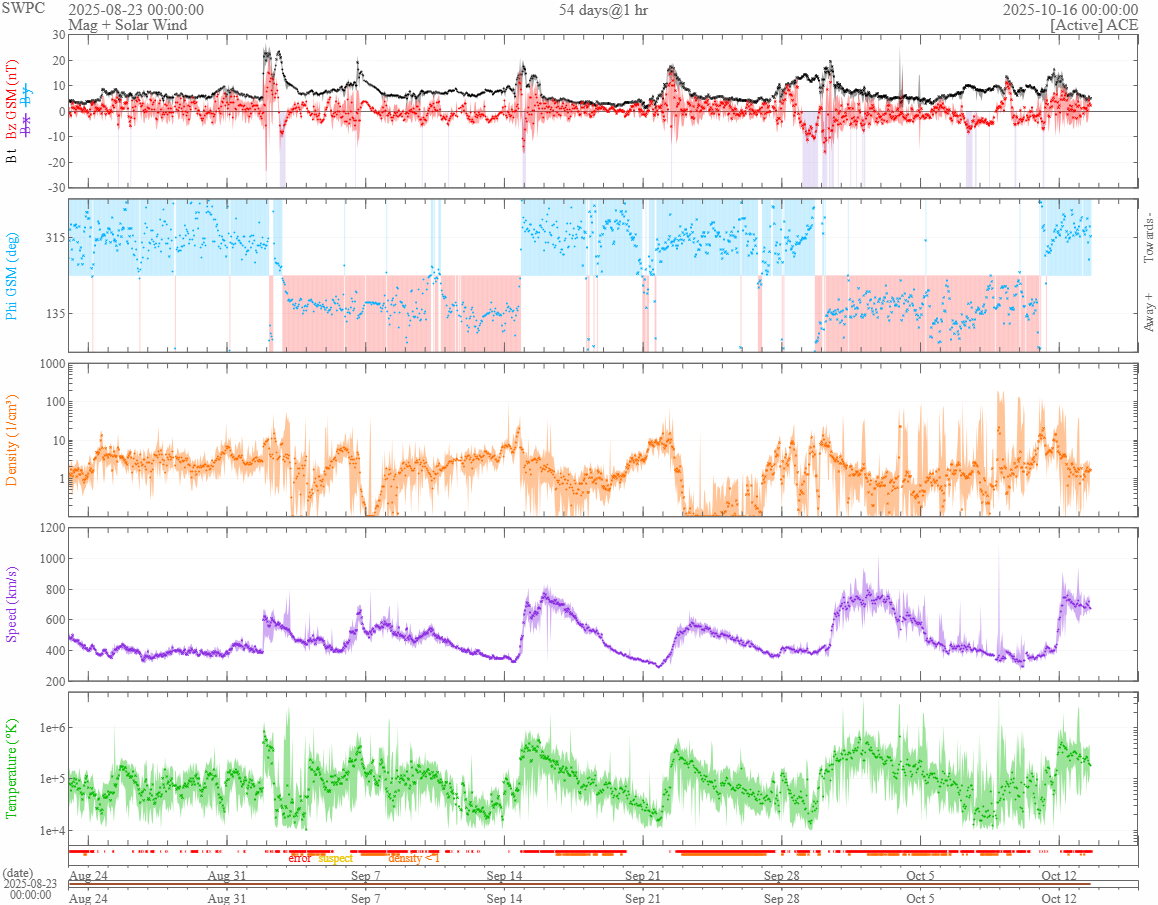Click the 315 tick on the Phi axis

pos(55,238)
